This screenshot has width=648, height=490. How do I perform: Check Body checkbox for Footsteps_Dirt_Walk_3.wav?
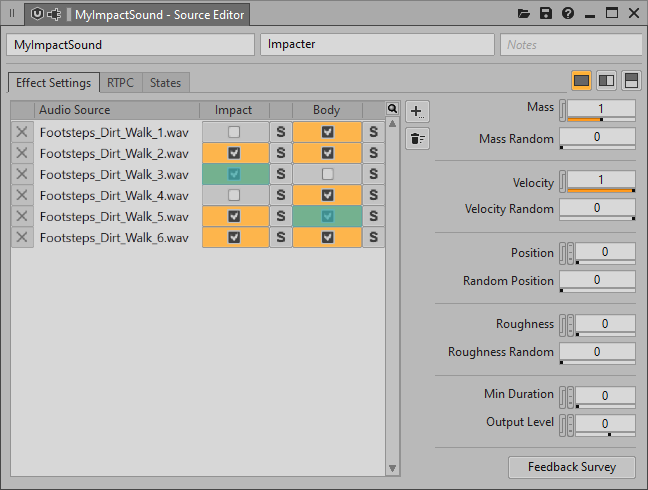327,174
